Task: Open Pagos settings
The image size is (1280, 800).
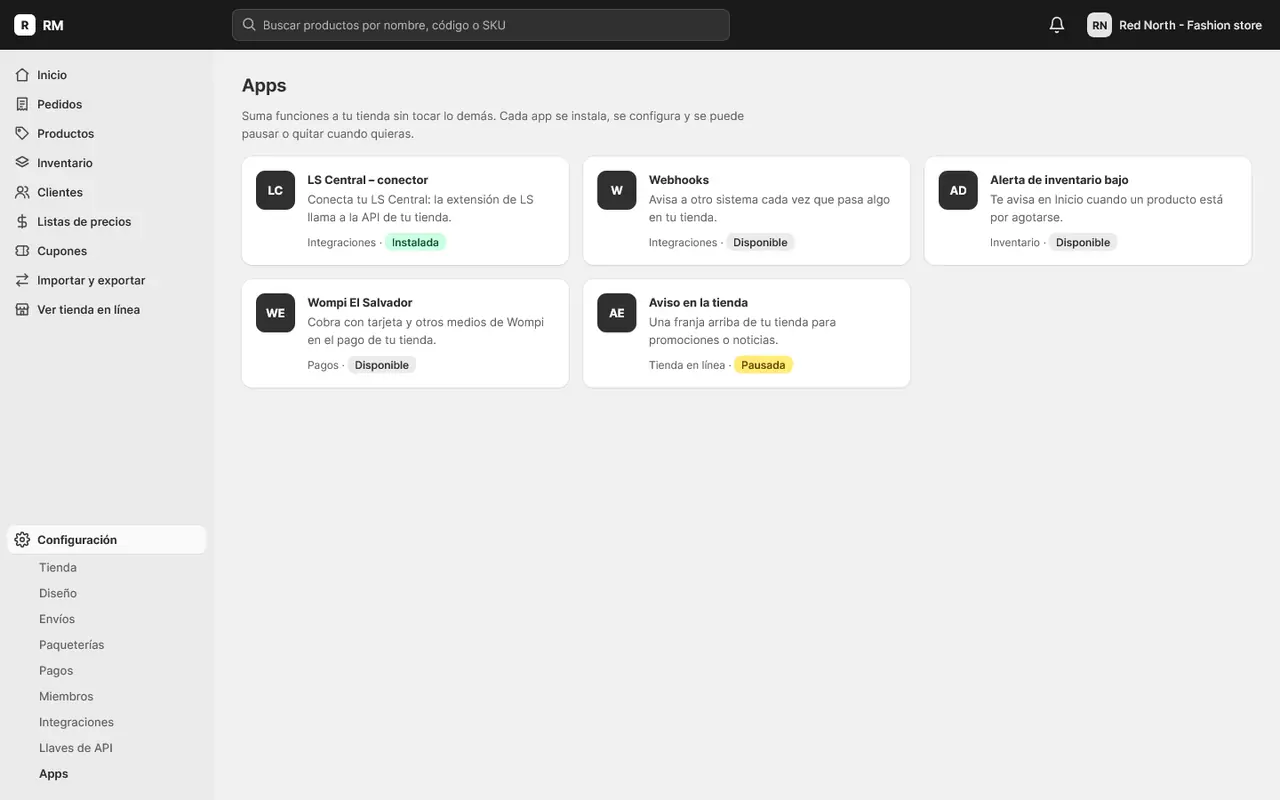Action: [x=56, y=671]
